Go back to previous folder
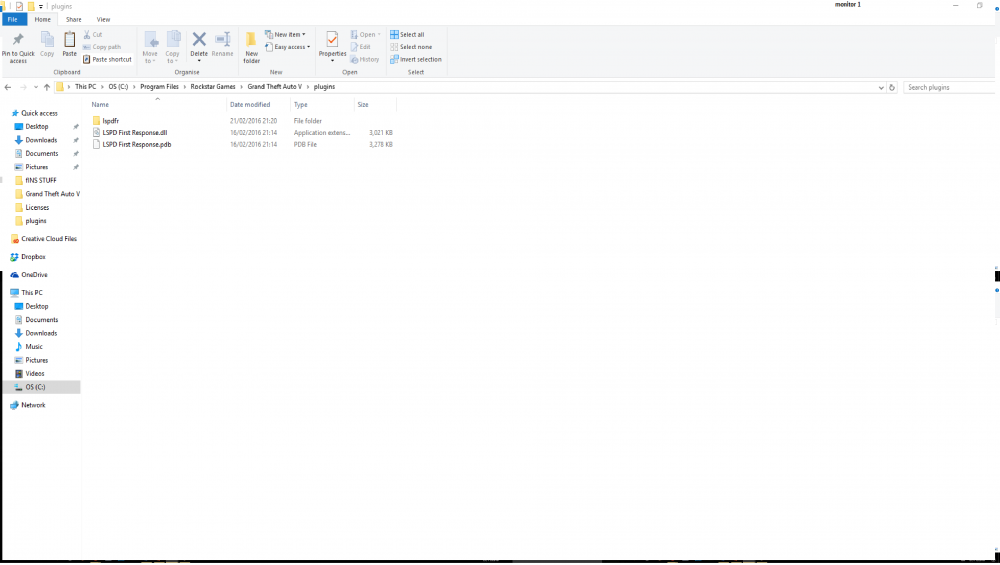1000x565 pixels. point(8,87)
